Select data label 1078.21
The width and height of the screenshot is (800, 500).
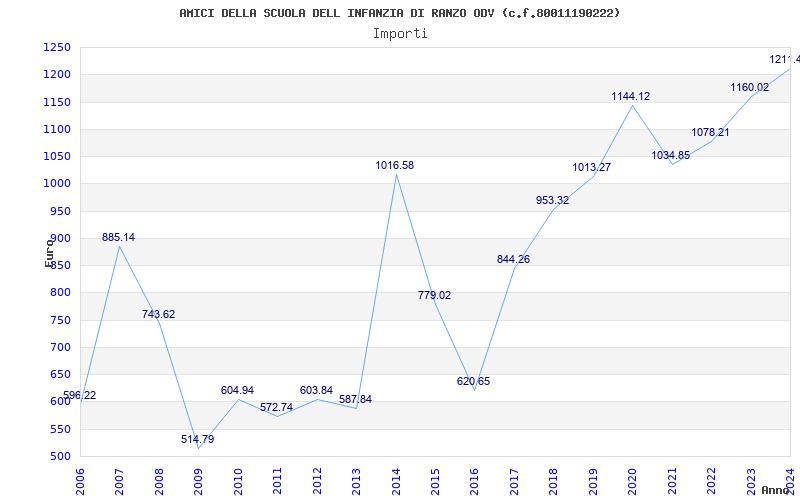click(710, 133)
